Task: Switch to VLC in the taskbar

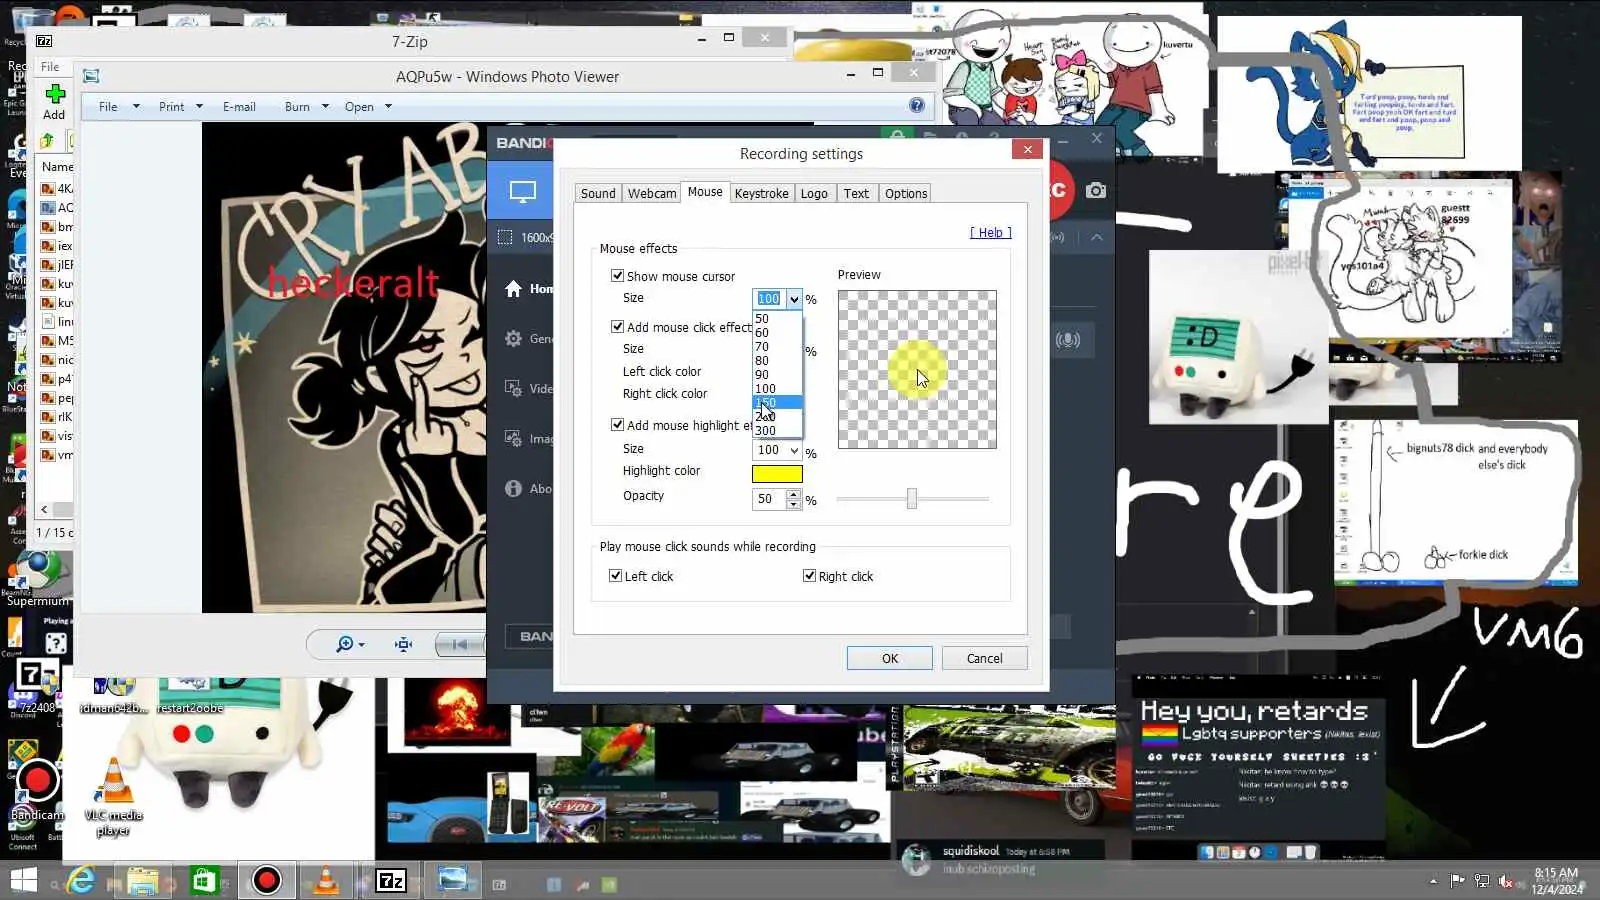Action: [x=326, y=880]
